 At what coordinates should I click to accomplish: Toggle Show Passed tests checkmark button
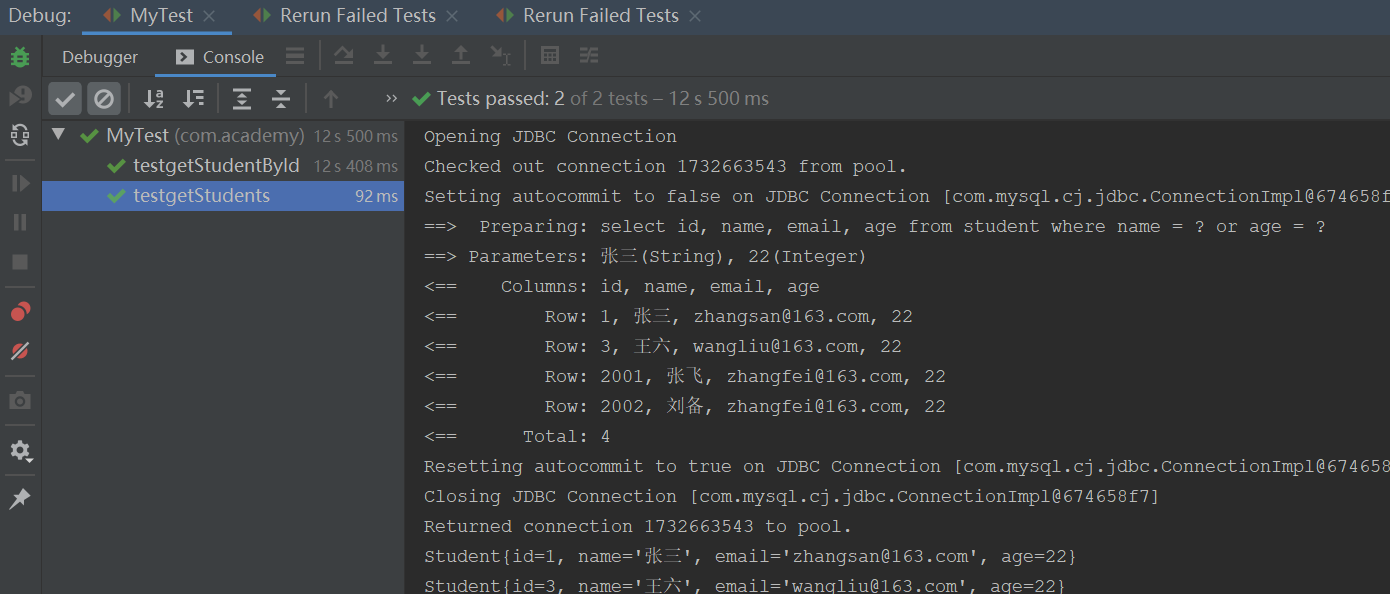pyautogui.click(x=65, y=98)
